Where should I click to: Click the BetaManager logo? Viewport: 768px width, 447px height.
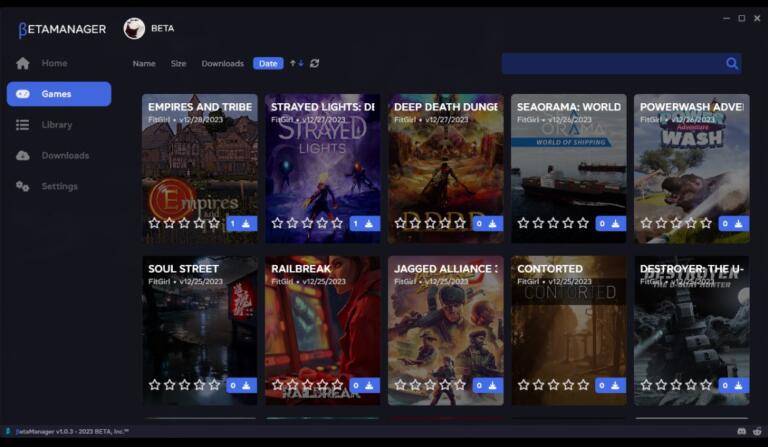[x=62, y=29]
